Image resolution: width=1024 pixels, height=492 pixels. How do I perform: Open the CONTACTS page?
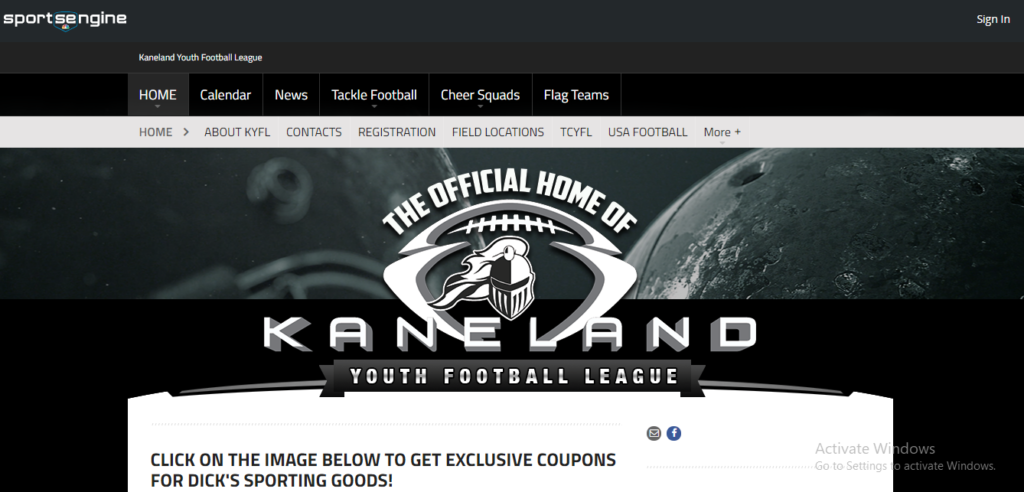click(313, 132)
